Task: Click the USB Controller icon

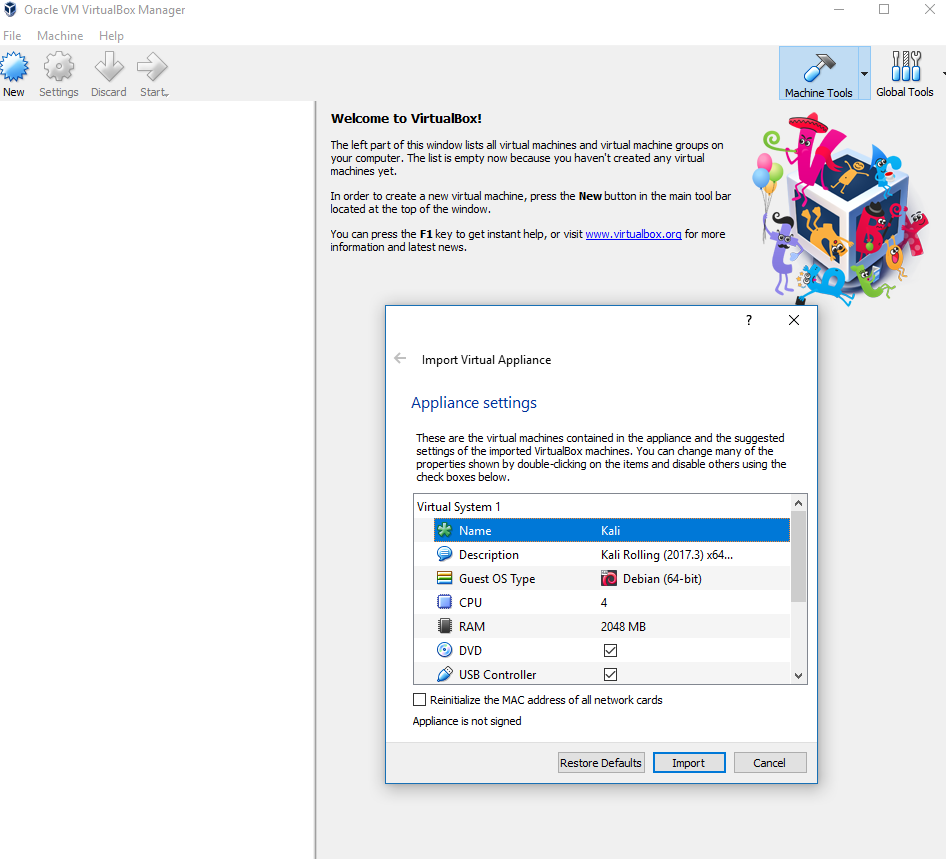Action: point(445,674)
